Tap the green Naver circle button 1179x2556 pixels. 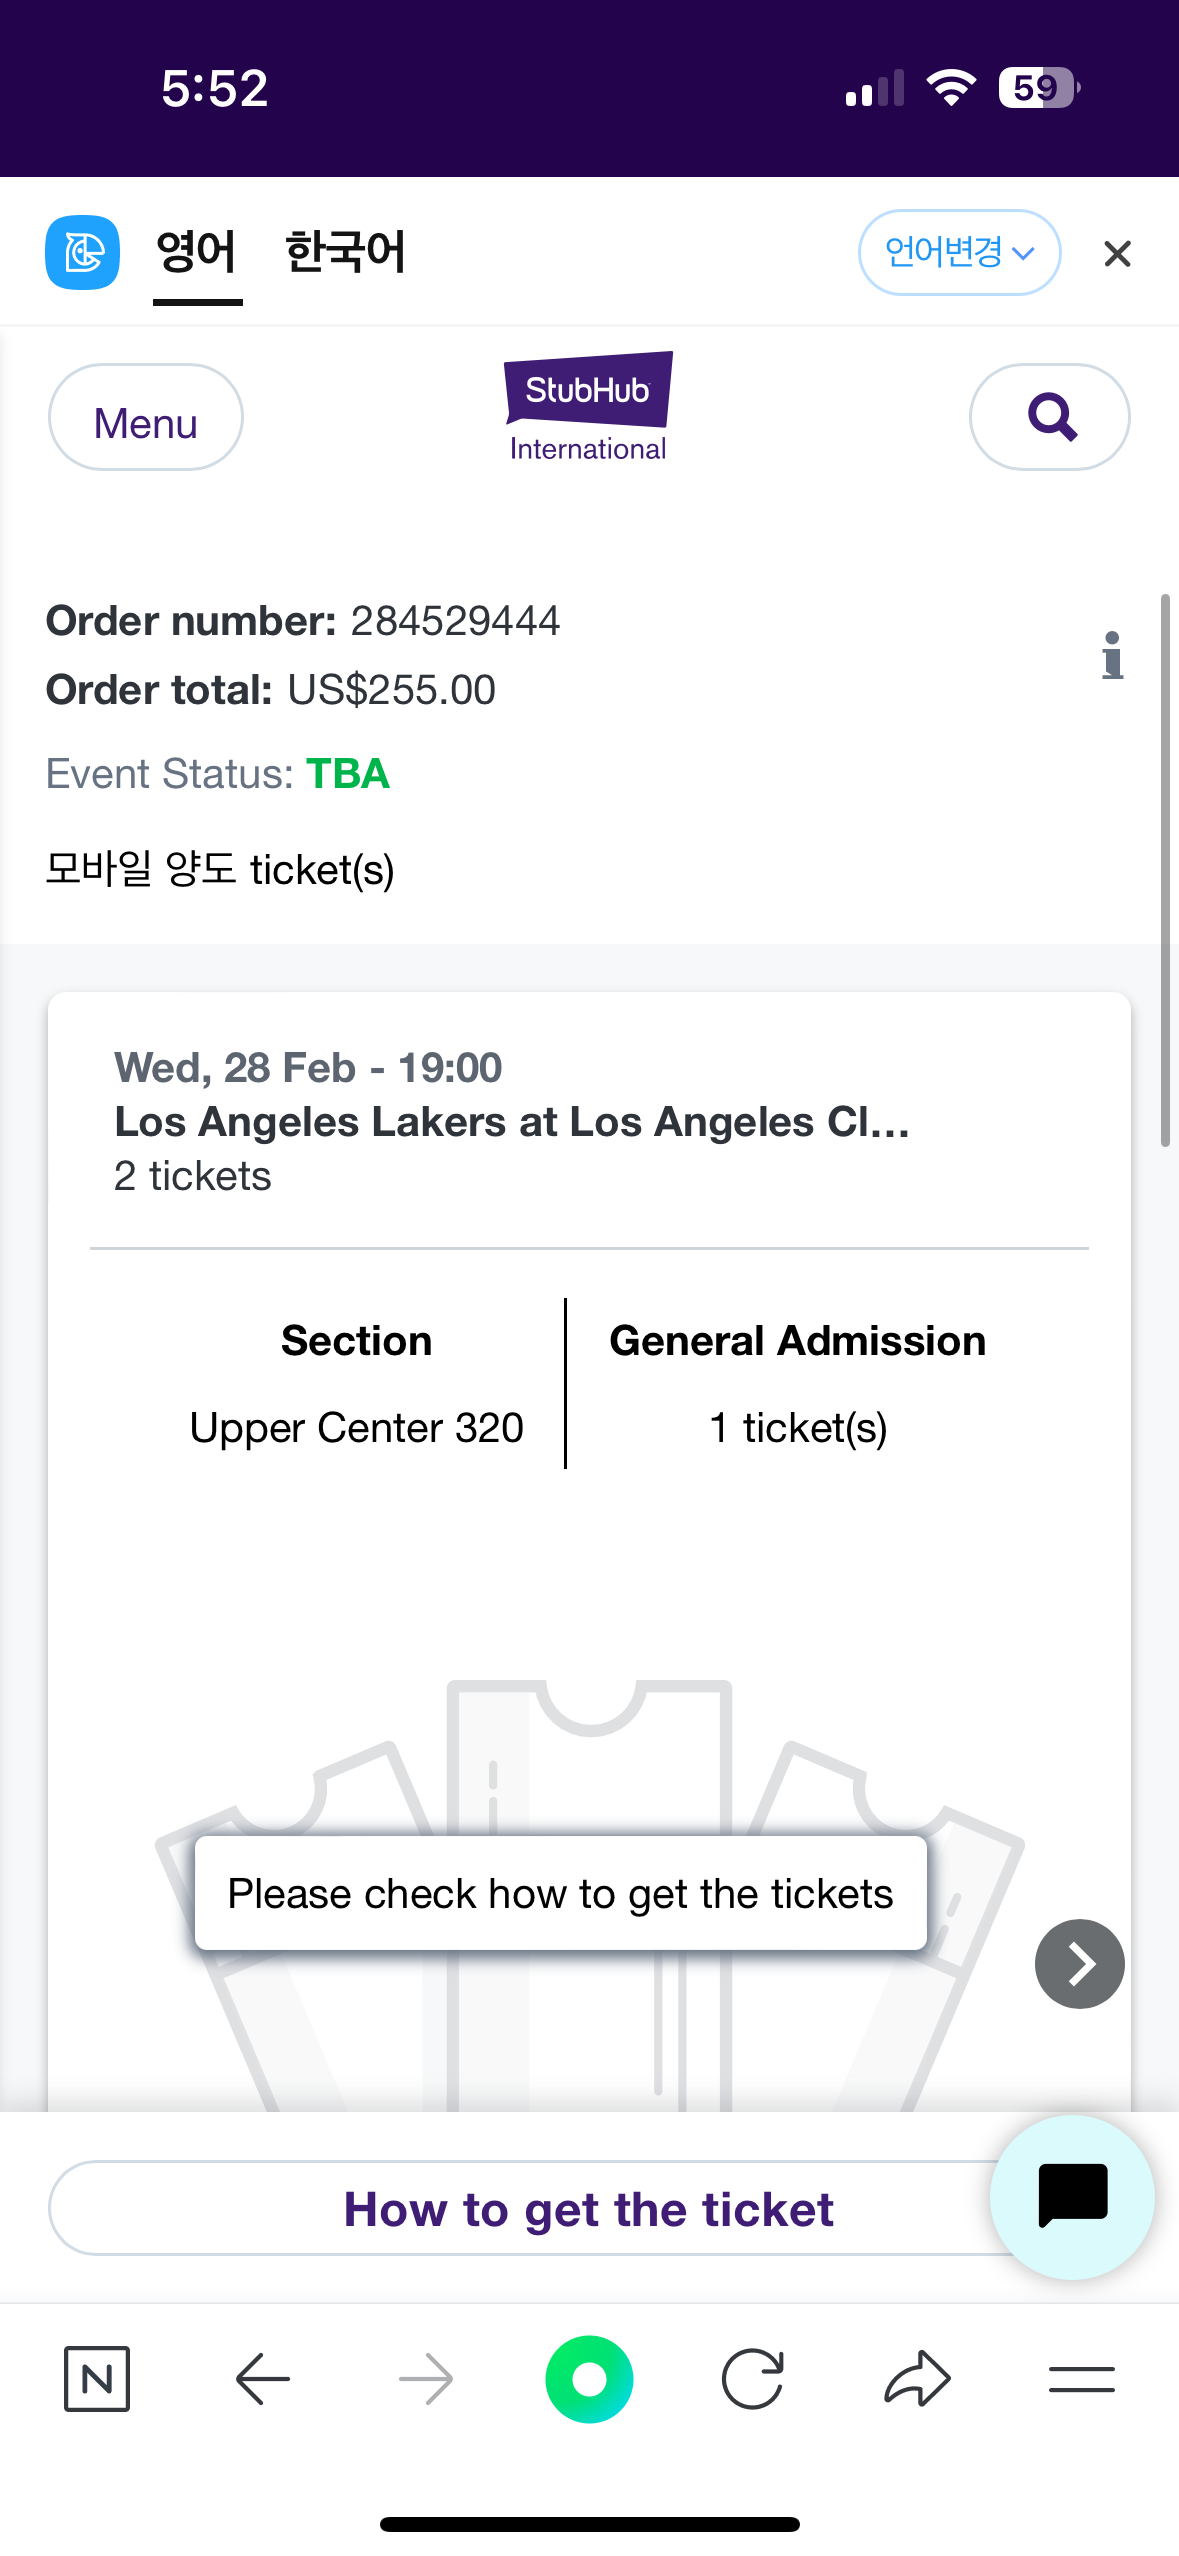(x=589, y=2378)
